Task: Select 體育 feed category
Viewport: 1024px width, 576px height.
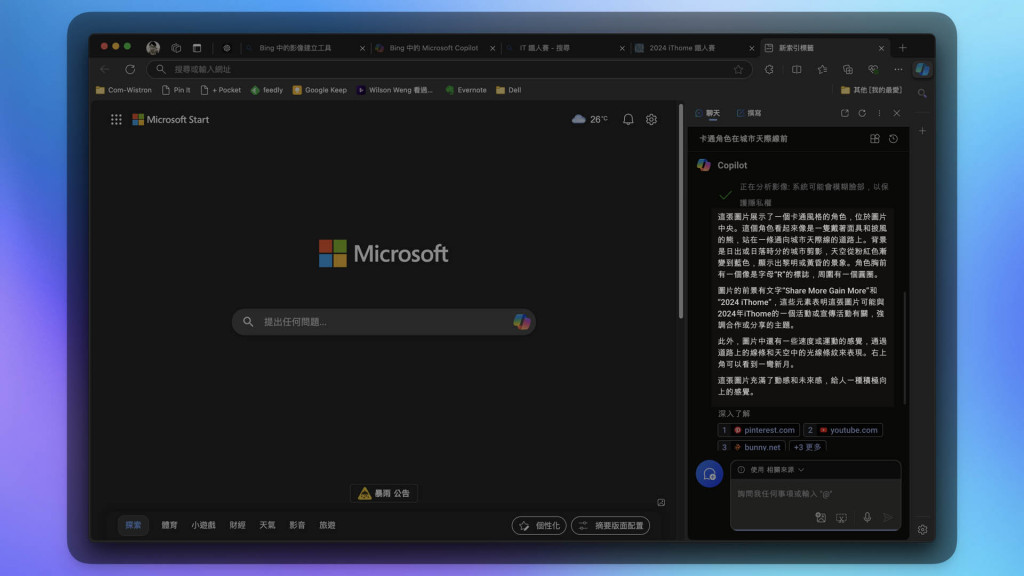Action: pyautogui.click(x=169, y=525)
